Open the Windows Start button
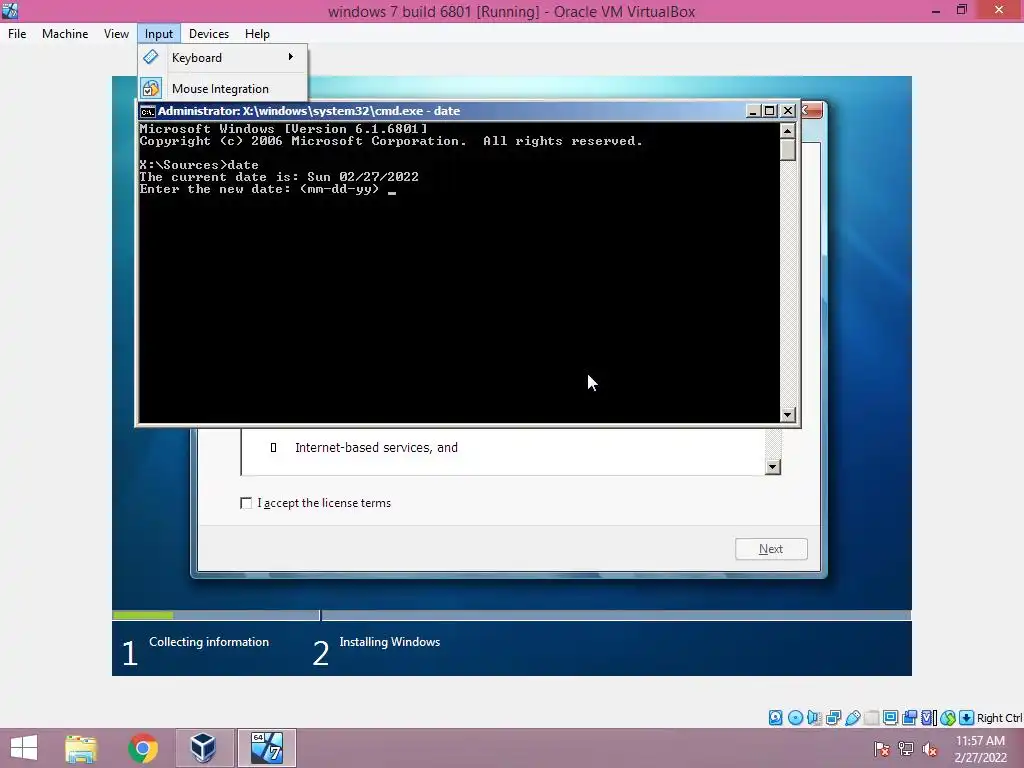This screenshot has height=768, width=1024. (x=24, y=748)
